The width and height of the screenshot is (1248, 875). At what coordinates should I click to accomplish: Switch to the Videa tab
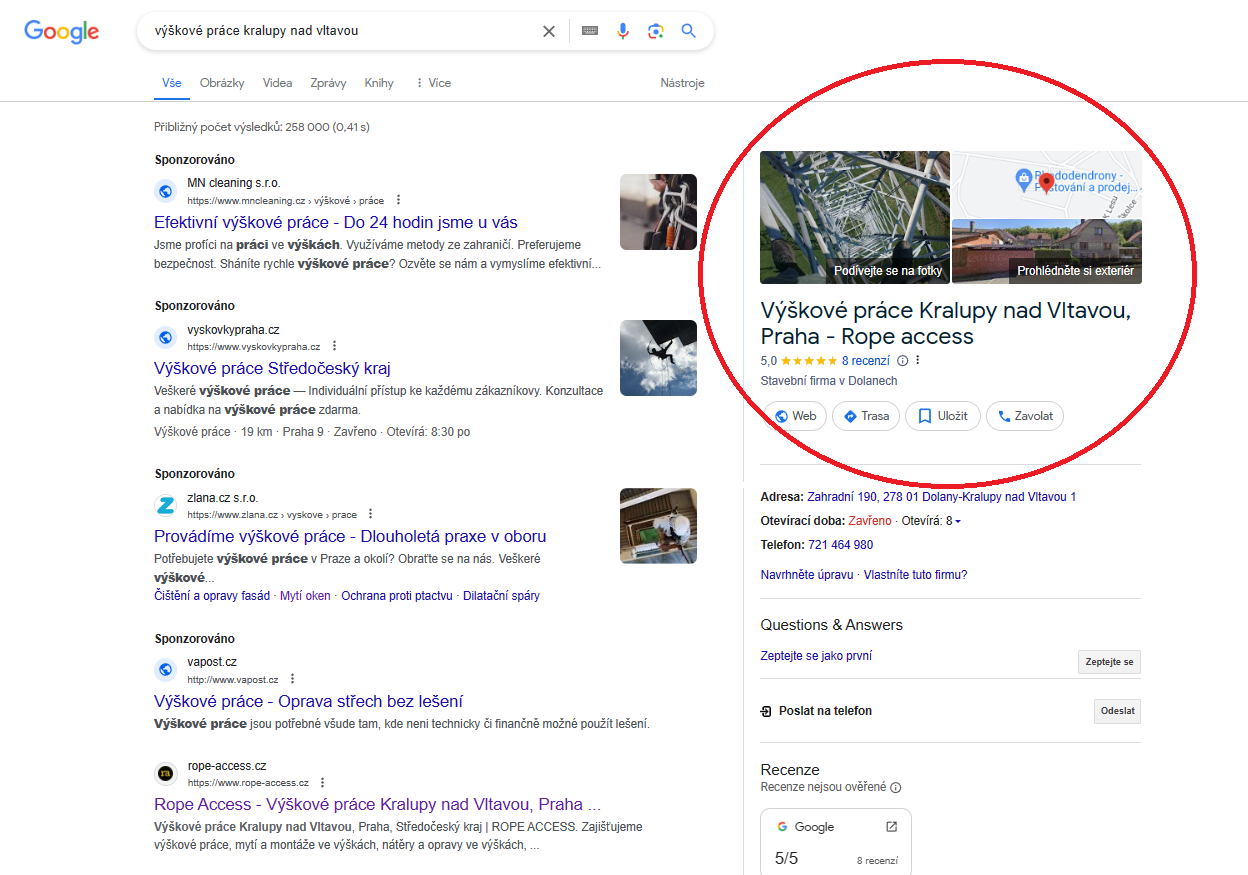278,83
